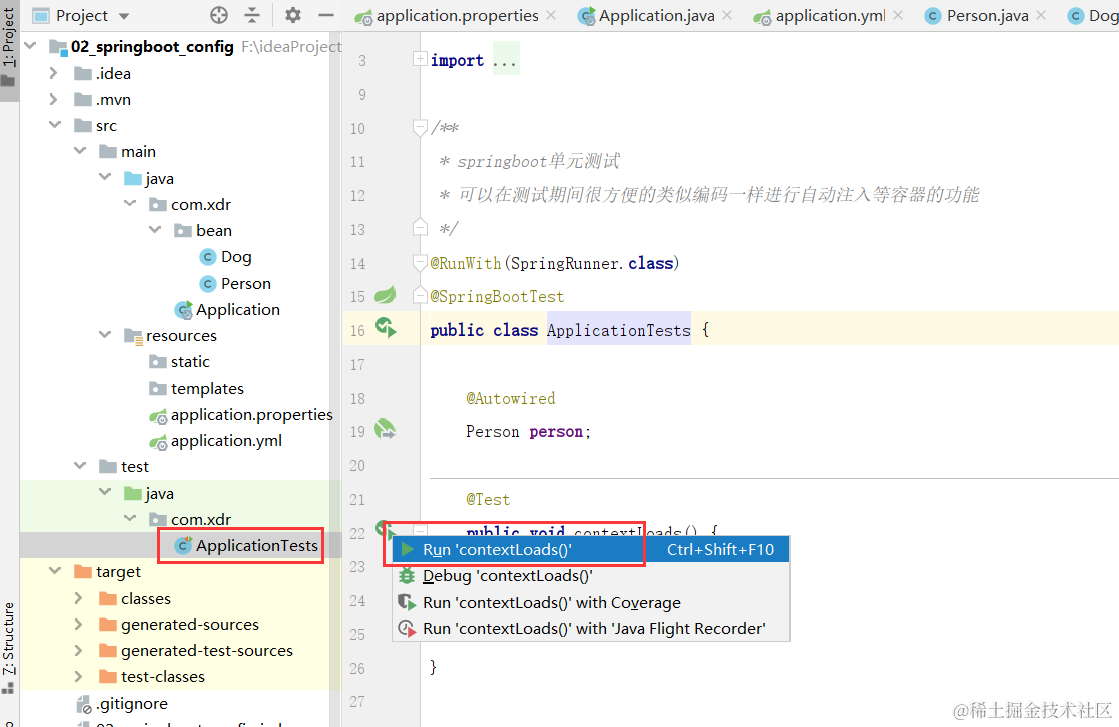This screenshot has height=727, width=1119.
Task: Switch to Application.java tab
Action: [x=656, y=16]
